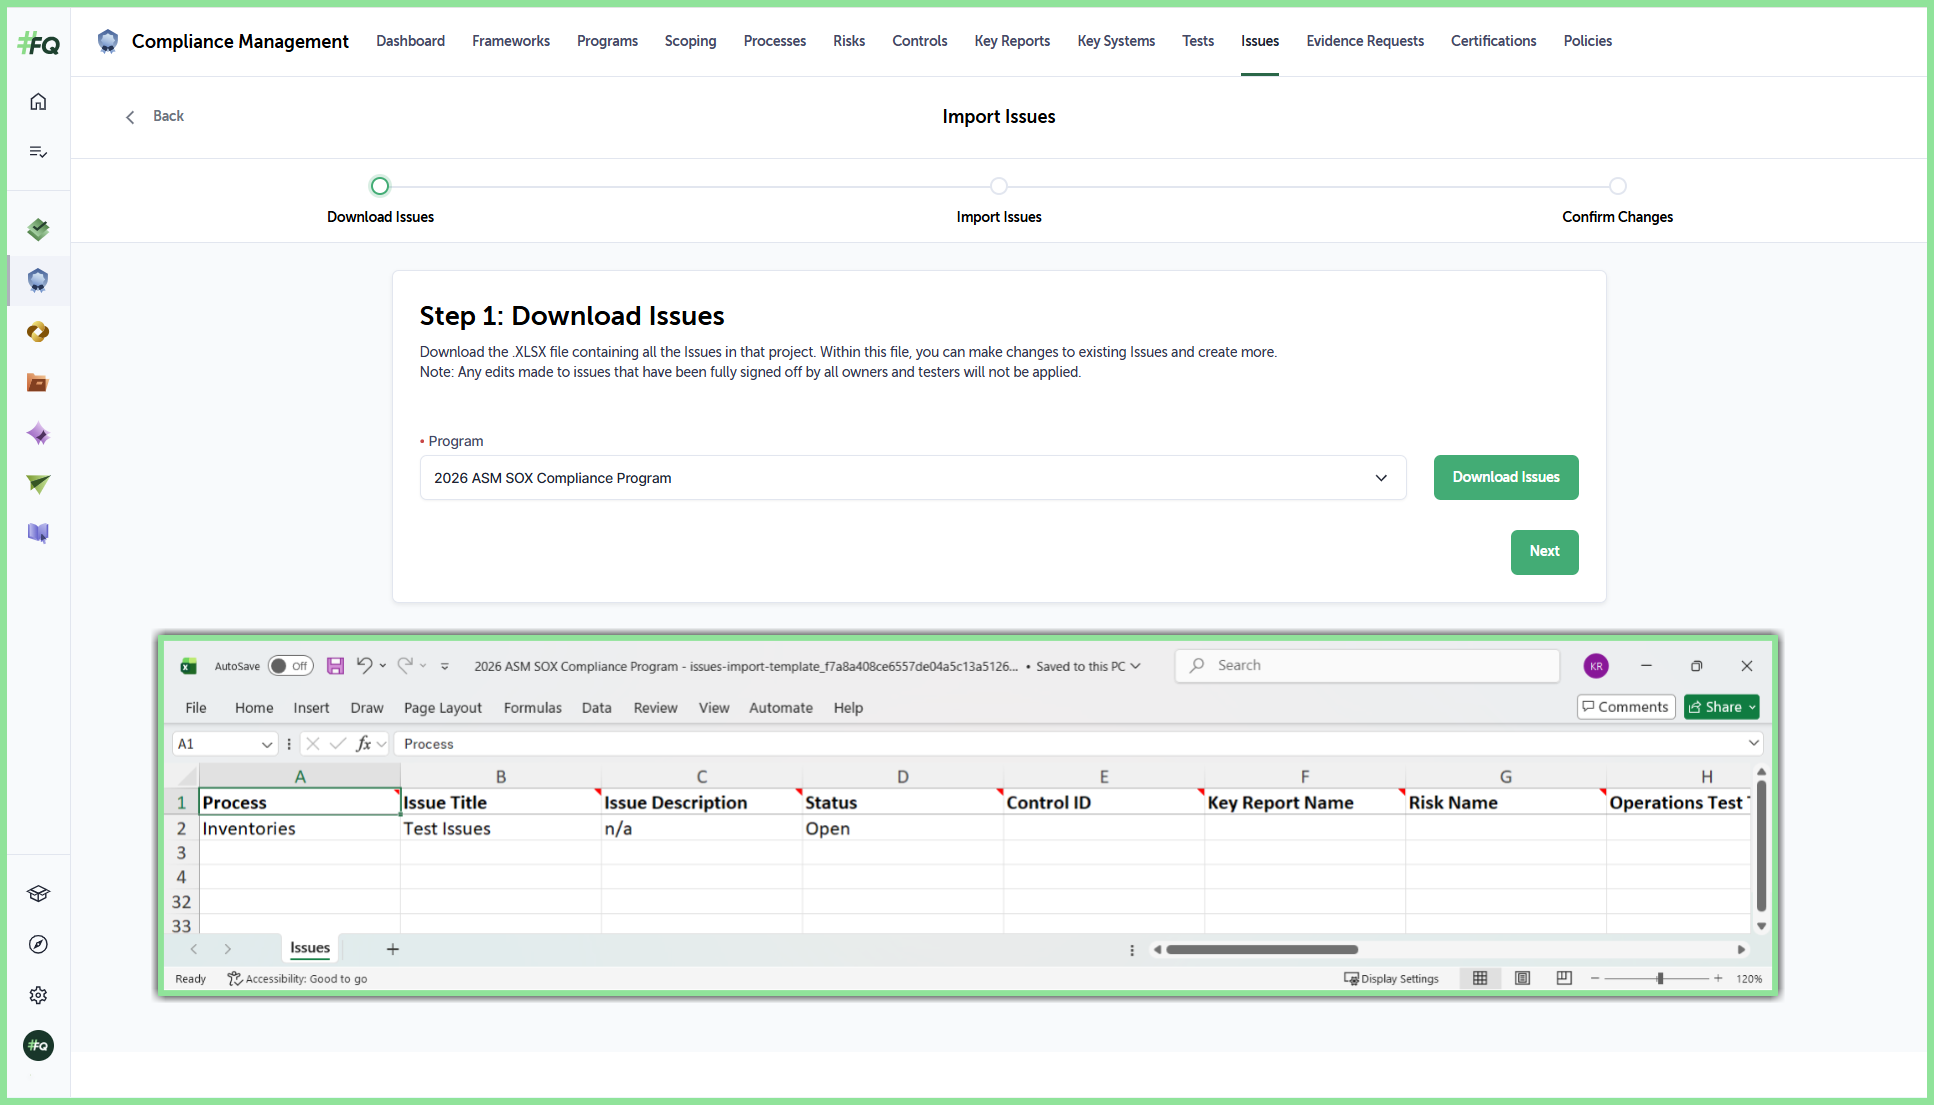Click the Compliance Management shield logo
This screenshot has width=1934, height=1105.
(x=108, y=41)
